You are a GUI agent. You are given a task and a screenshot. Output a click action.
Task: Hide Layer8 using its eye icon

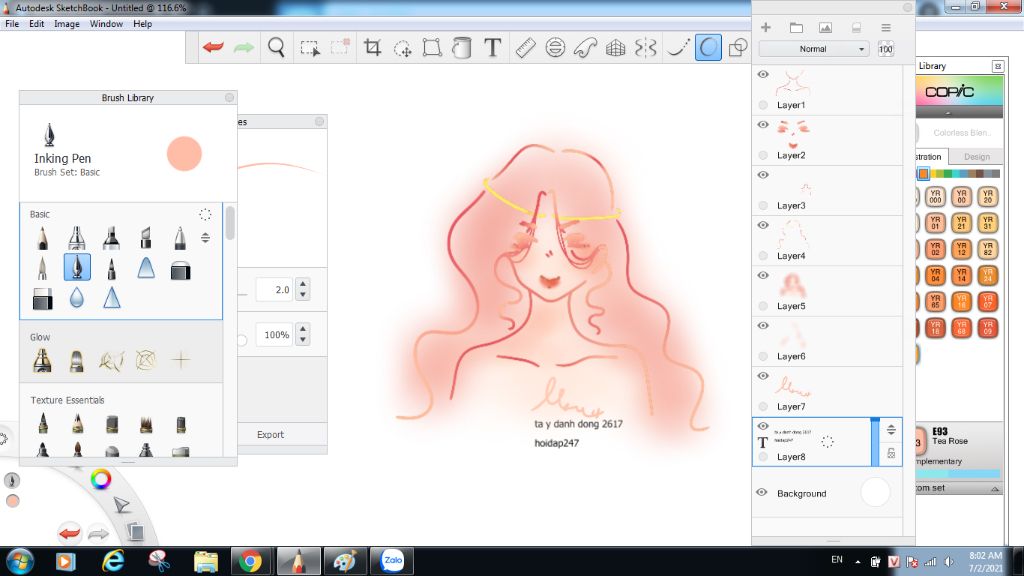[x=763, y=426]
